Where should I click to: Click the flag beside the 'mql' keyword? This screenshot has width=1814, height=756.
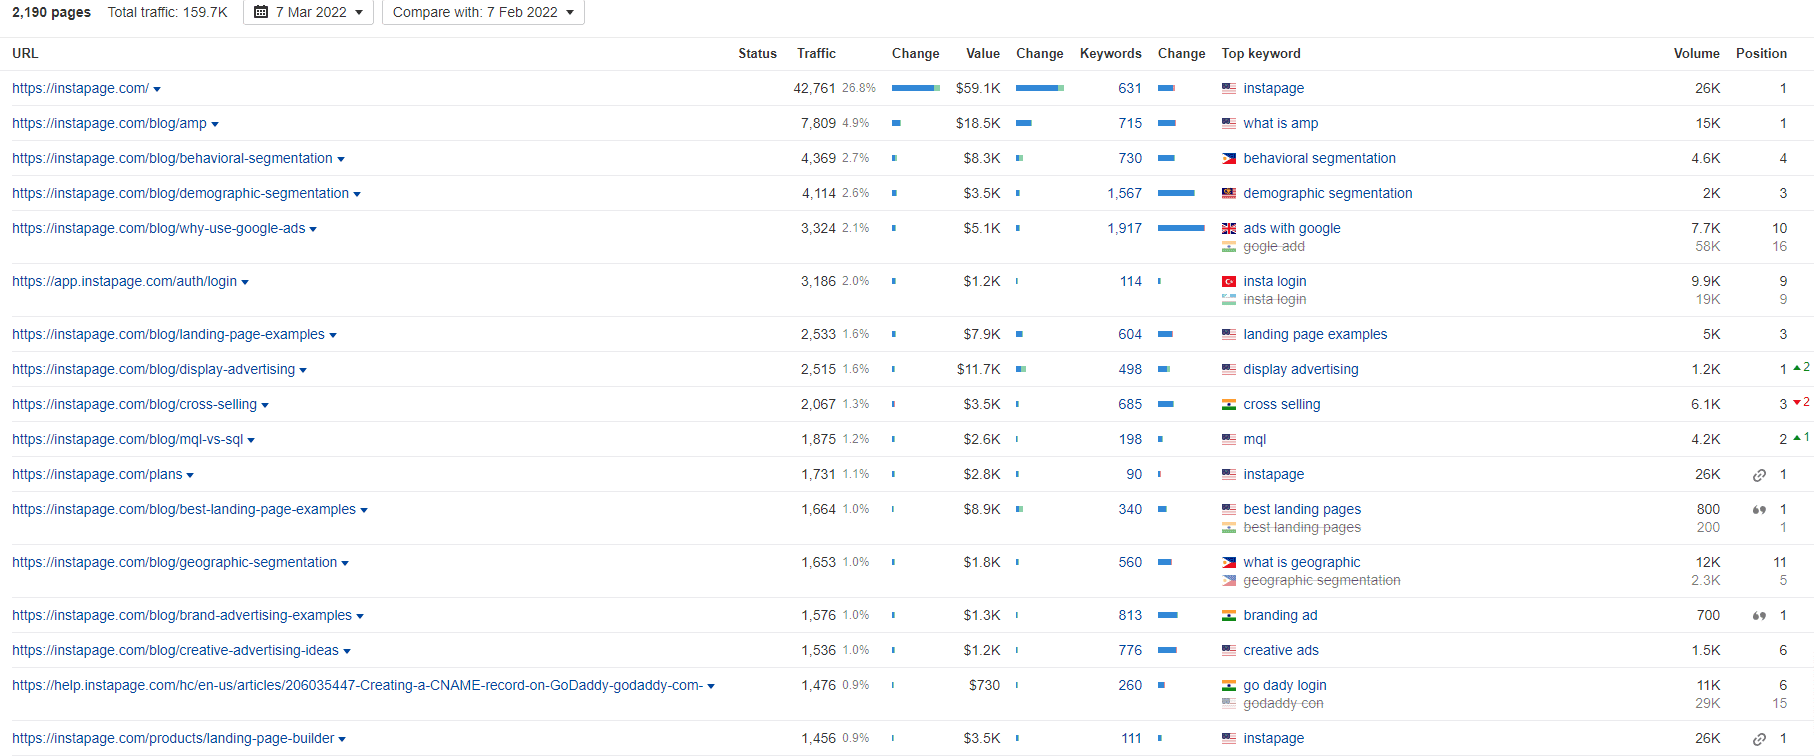[x=1228, y=439]
